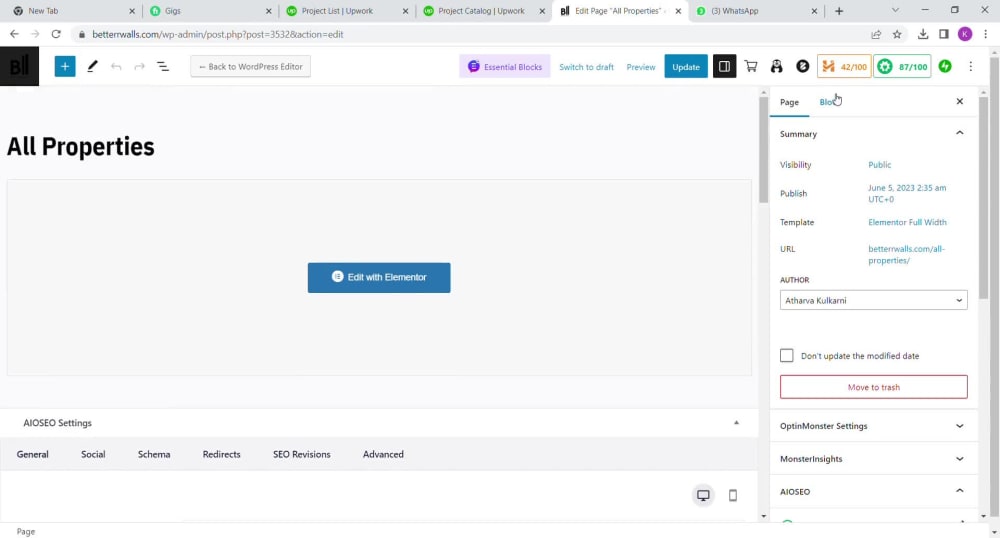Screen dimensions: 1000x538
Task: Open the Chrome three-dot menu
Action: click(985, 34)
